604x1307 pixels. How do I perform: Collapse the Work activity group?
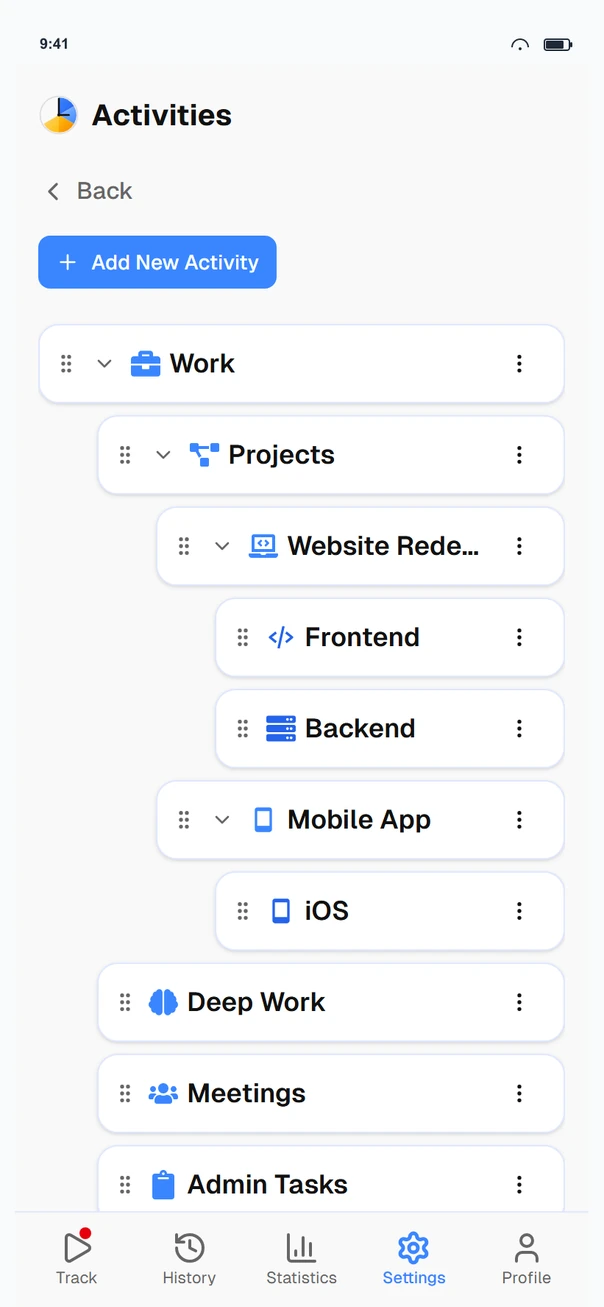(104, 364)
